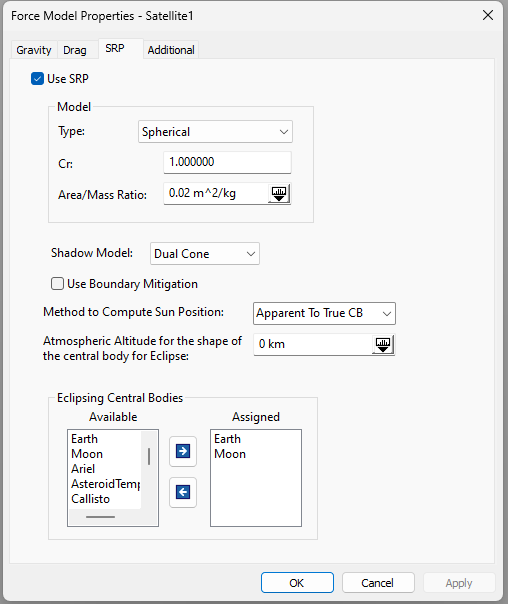
Task: Edit the Cr value field
Action: coord(227,162)
